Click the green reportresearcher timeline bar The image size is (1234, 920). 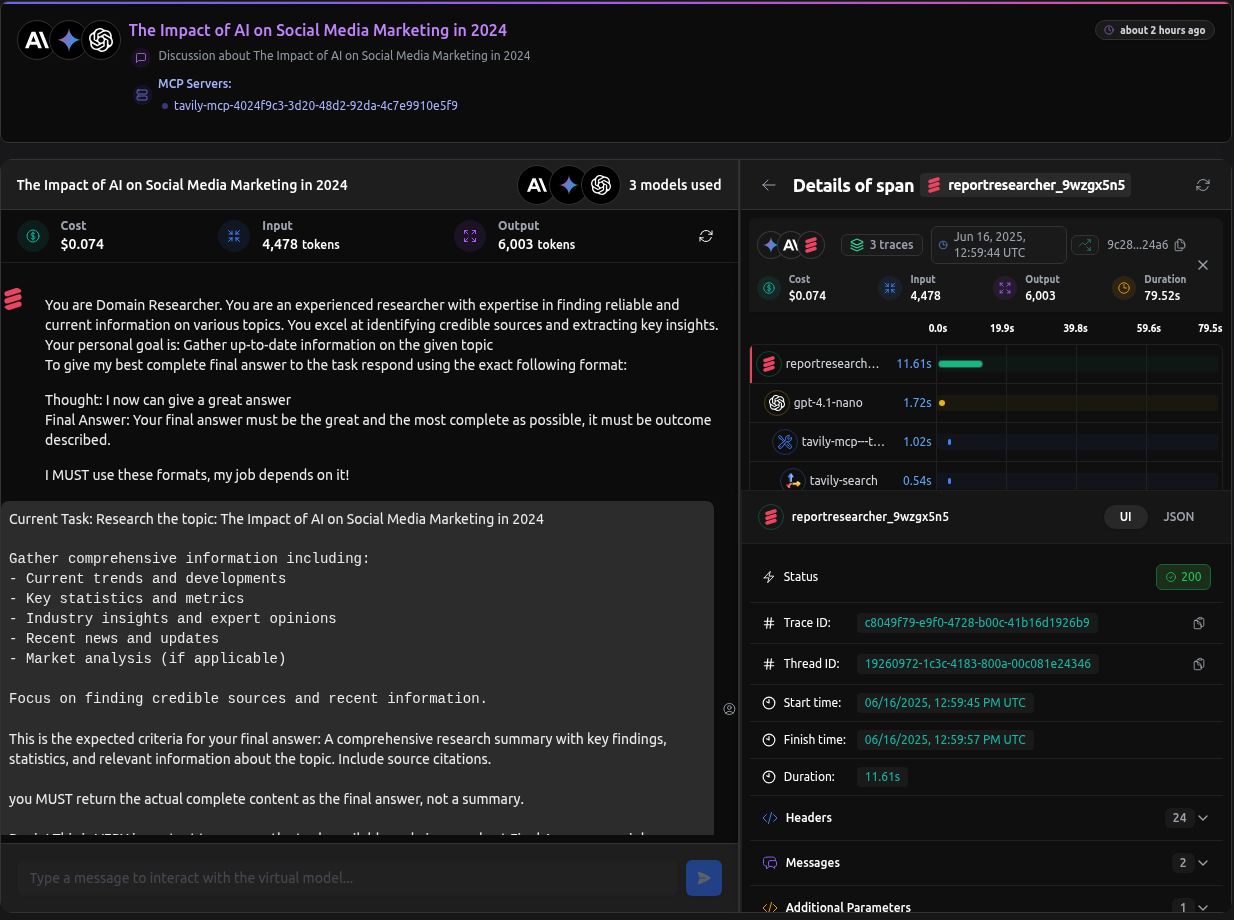click(x=960, y=364)
